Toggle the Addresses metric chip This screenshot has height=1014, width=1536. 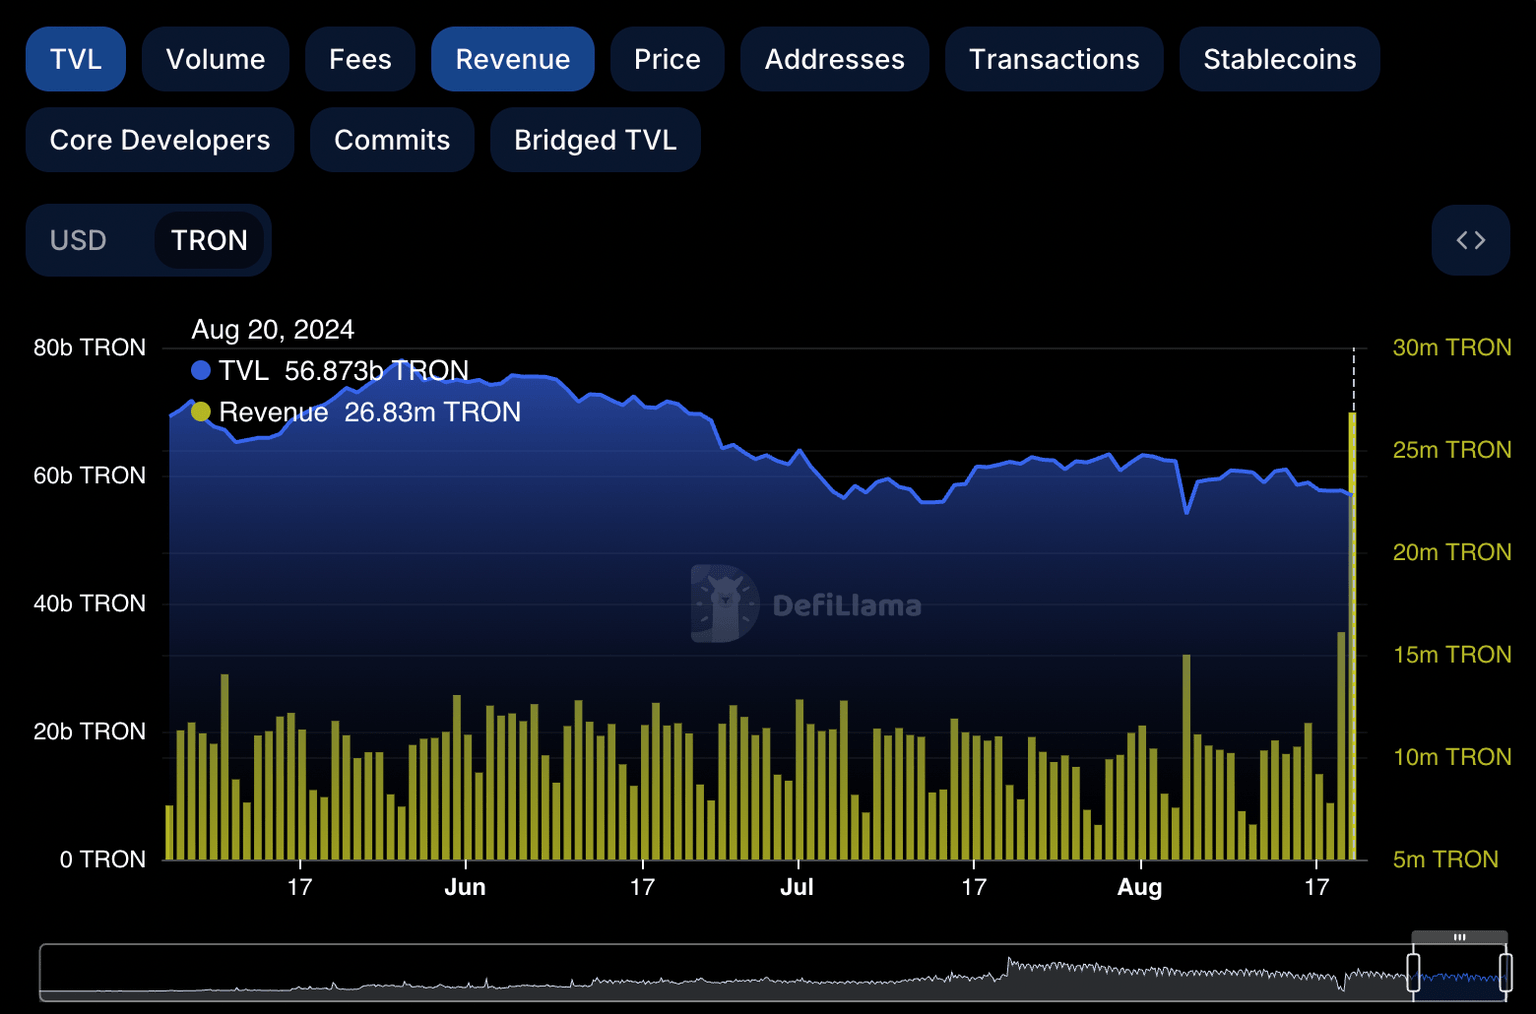pyautogui.click(x=835, y=59)
